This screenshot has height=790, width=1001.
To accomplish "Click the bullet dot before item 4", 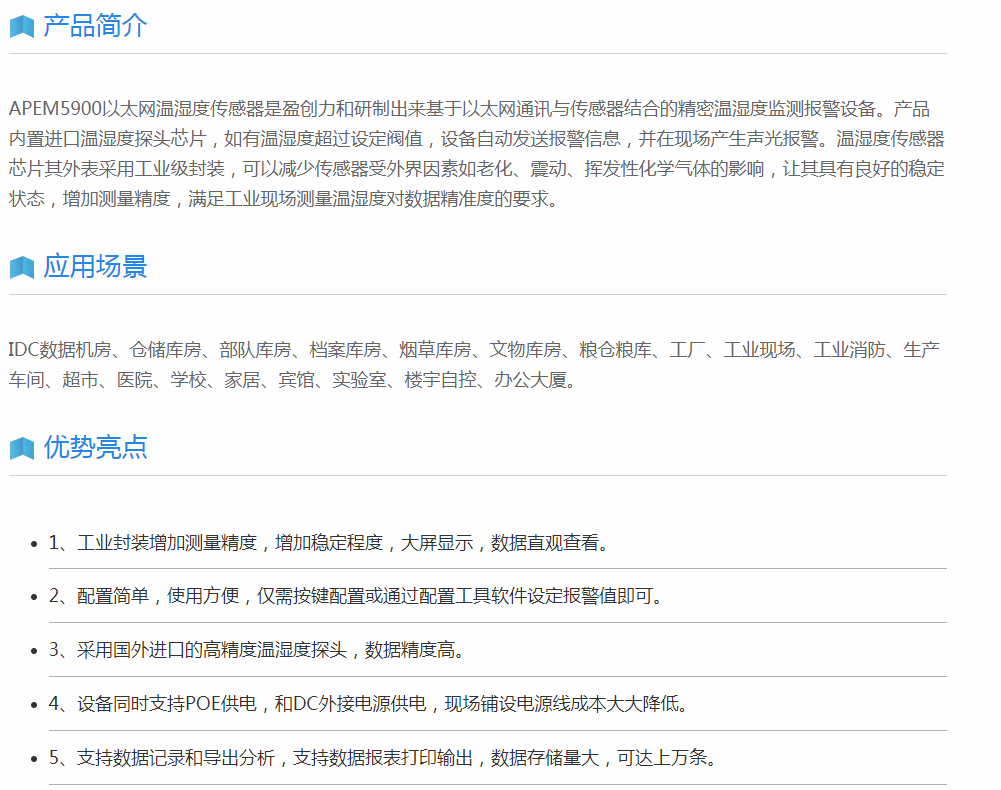I will (x=35, y=705).
